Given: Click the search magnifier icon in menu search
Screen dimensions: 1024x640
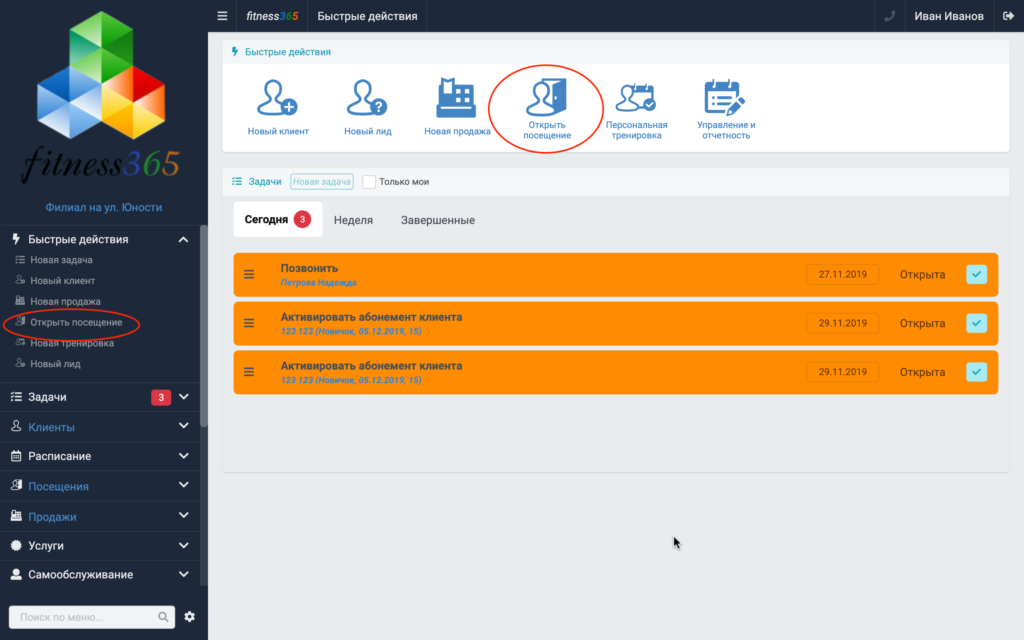Looking at the screenshot, I should pos(163,616).
